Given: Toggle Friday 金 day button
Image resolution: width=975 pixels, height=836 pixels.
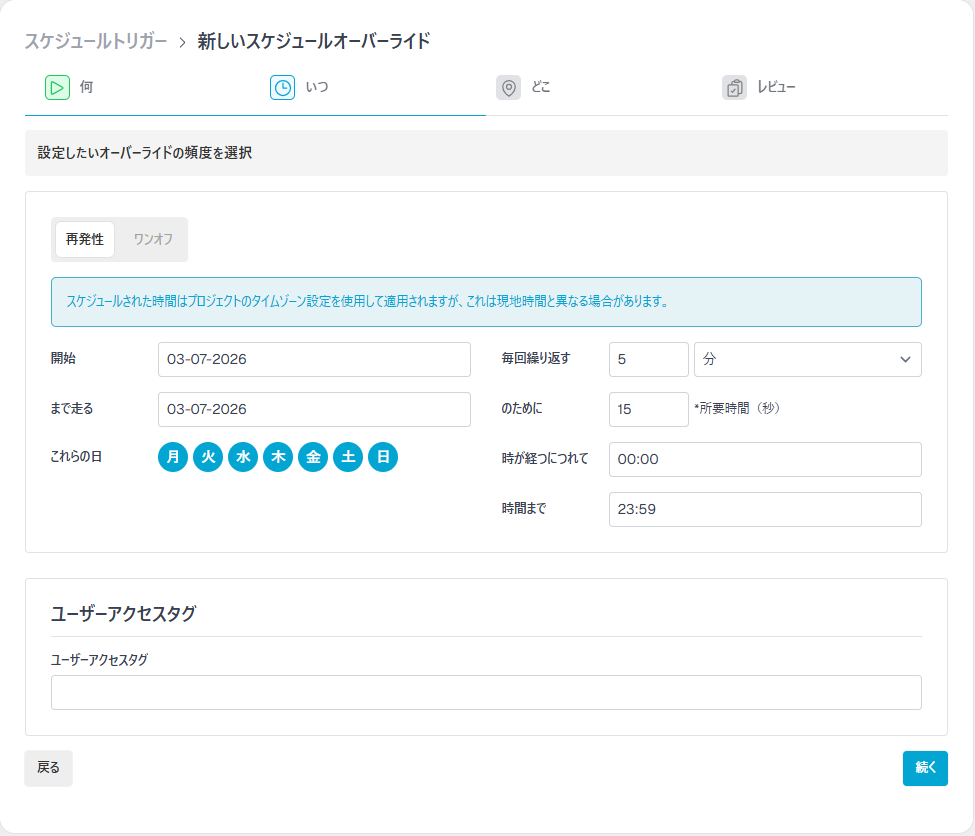Looking at the screenshot, I should tap(313, 457).
